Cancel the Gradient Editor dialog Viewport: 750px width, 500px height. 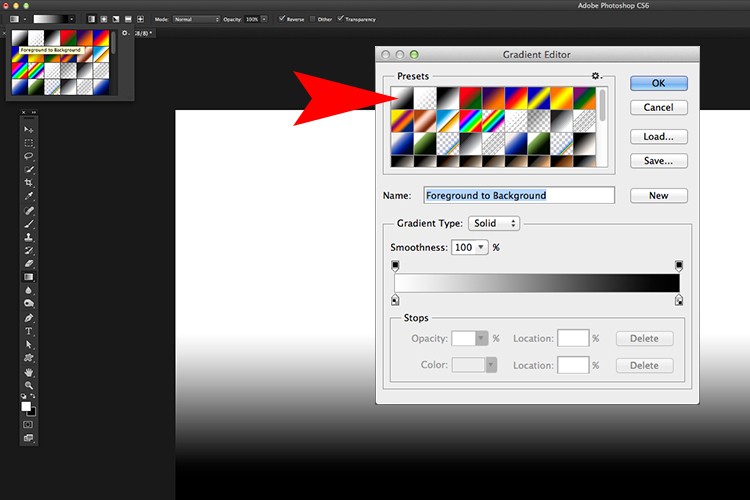pos(659,107)
